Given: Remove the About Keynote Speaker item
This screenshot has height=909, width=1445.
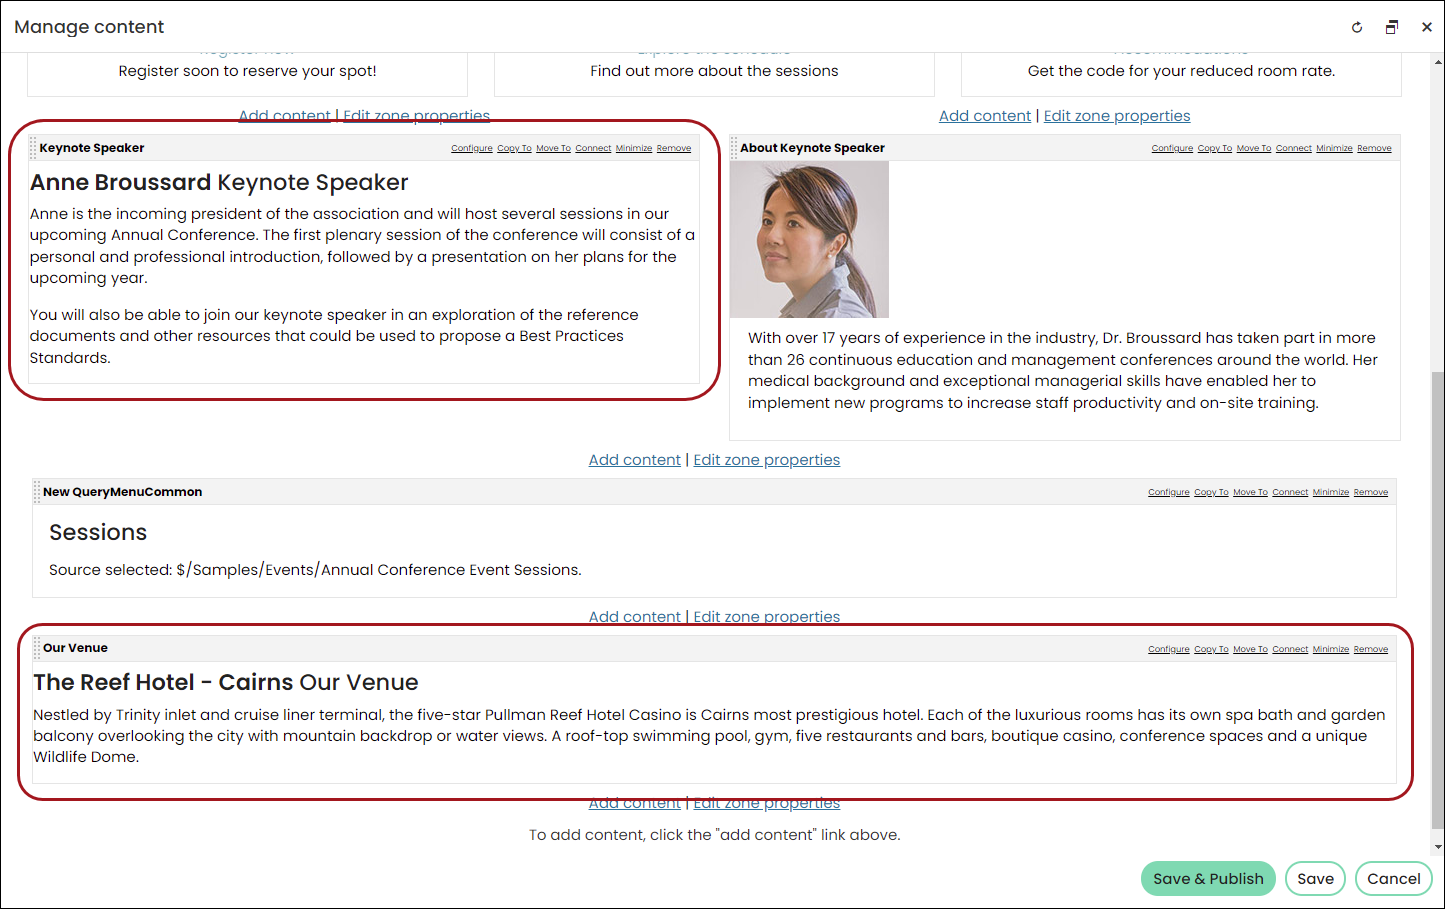Looking at the screenshot, I should pyautogui.click(x=1374, y=148).
